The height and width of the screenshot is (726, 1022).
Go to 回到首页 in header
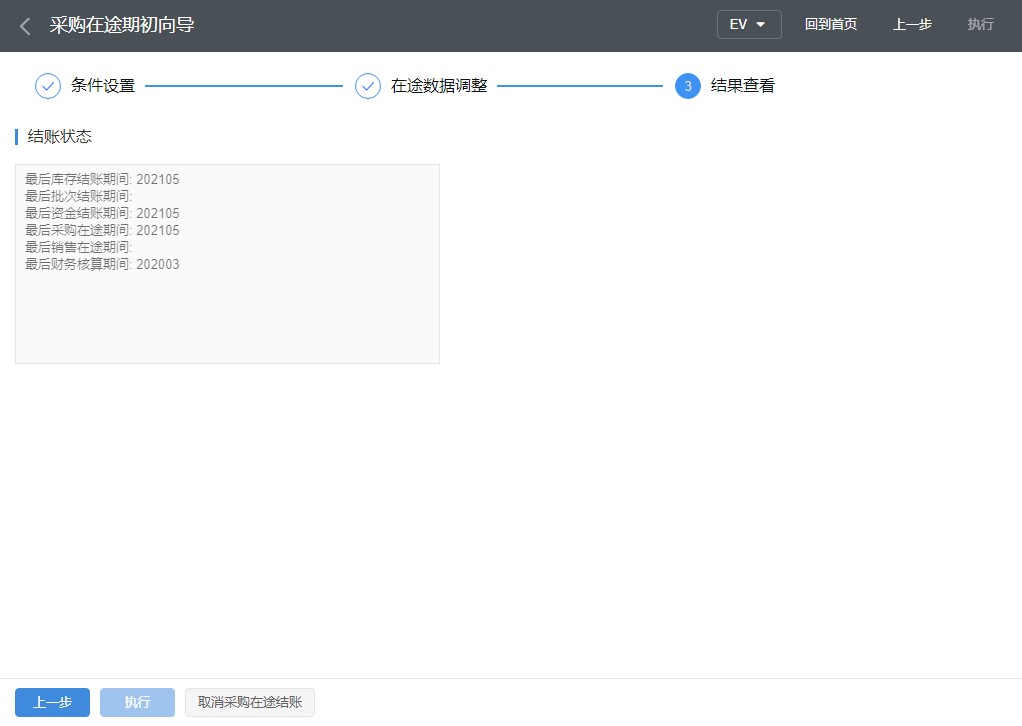point(830,25)
